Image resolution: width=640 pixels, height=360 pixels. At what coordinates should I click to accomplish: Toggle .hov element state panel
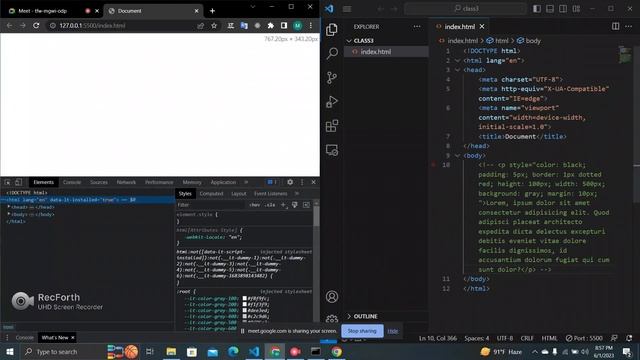tap(255, 205)
